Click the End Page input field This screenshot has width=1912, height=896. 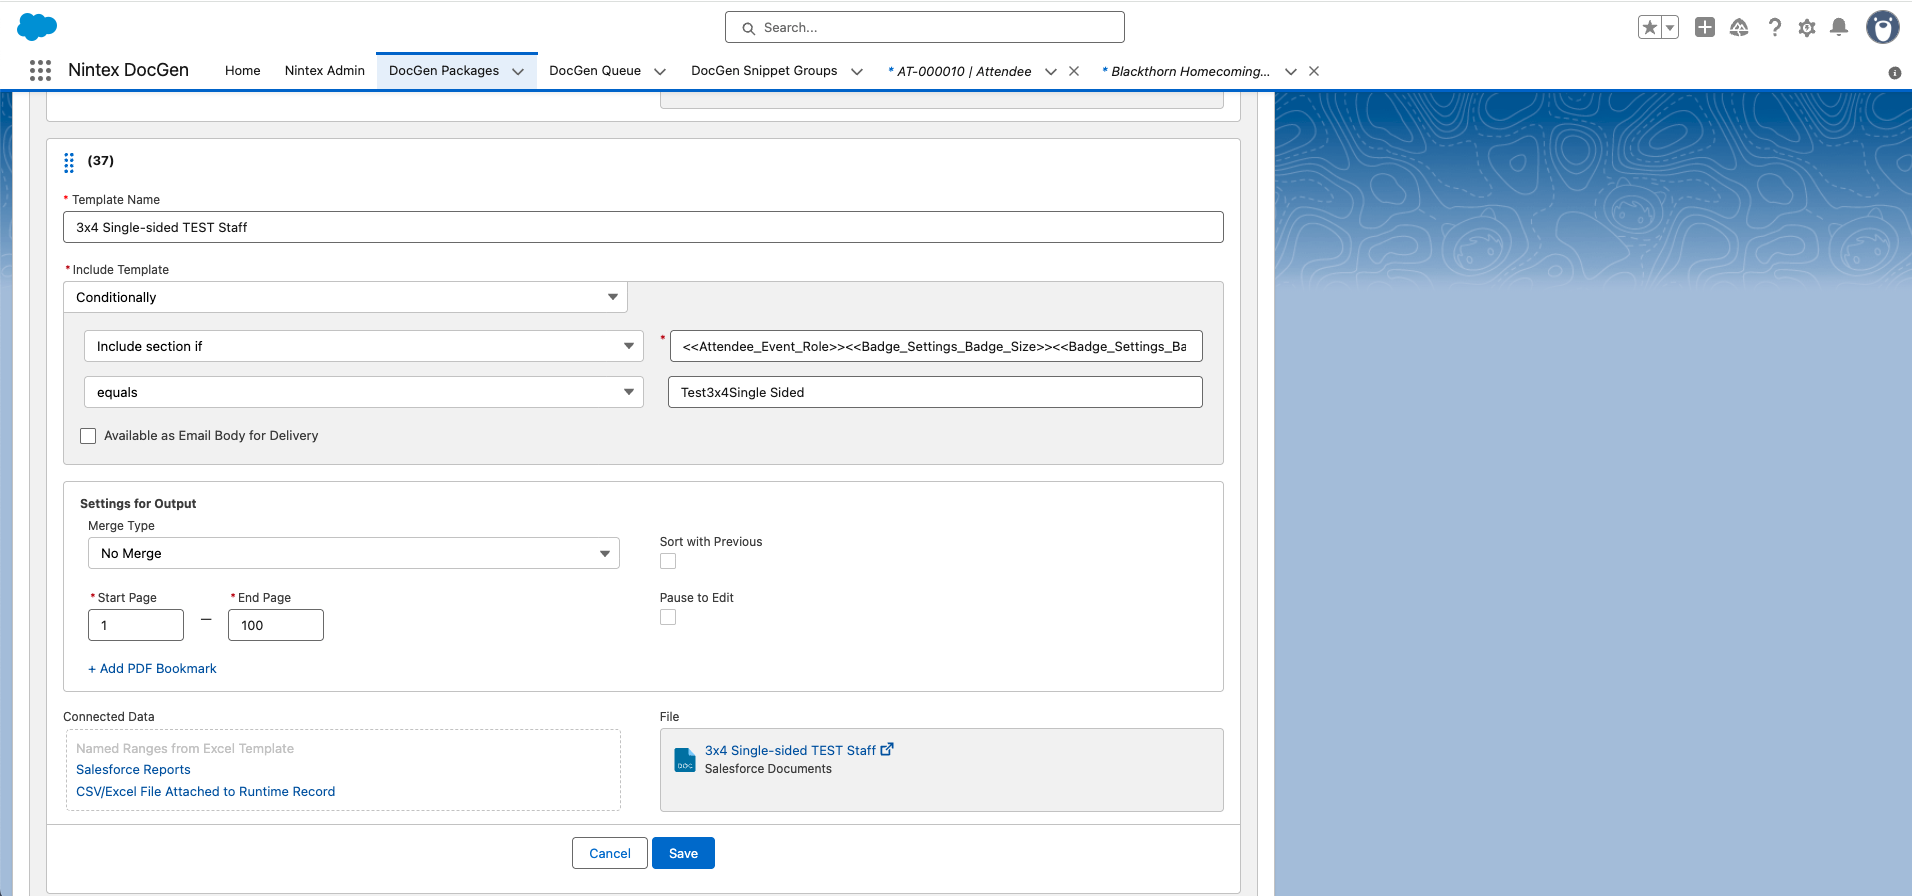pyautogui.click(x=276, y=625)
